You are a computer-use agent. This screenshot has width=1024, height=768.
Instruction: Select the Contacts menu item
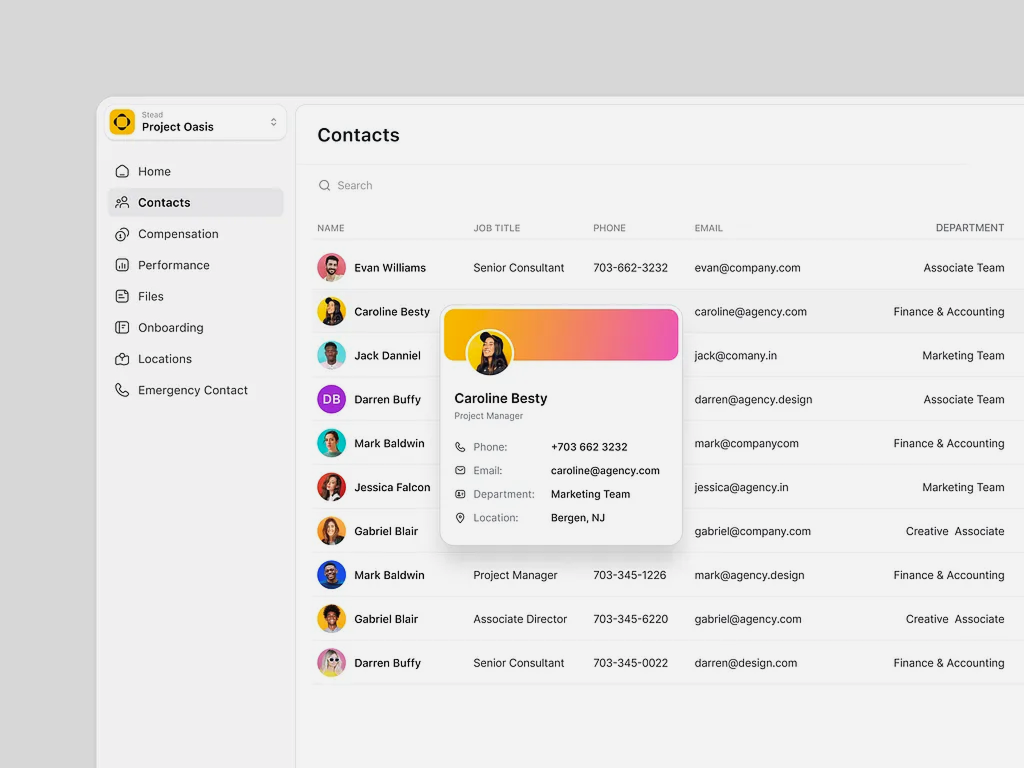pyautogui.click(x=164, y=202)
